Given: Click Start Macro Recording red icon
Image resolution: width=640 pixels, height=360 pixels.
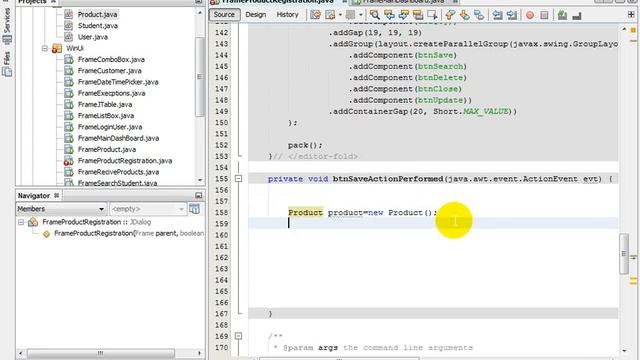Looking at the screenshot, I should click(530, 15).
